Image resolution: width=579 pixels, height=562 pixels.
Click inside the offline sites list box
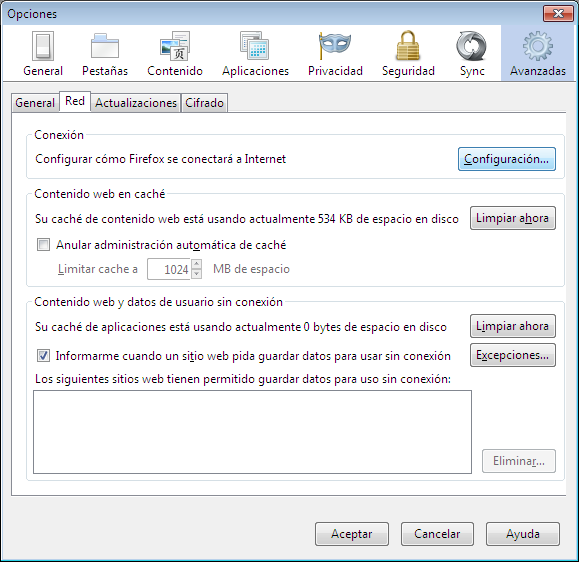(252, 432)
